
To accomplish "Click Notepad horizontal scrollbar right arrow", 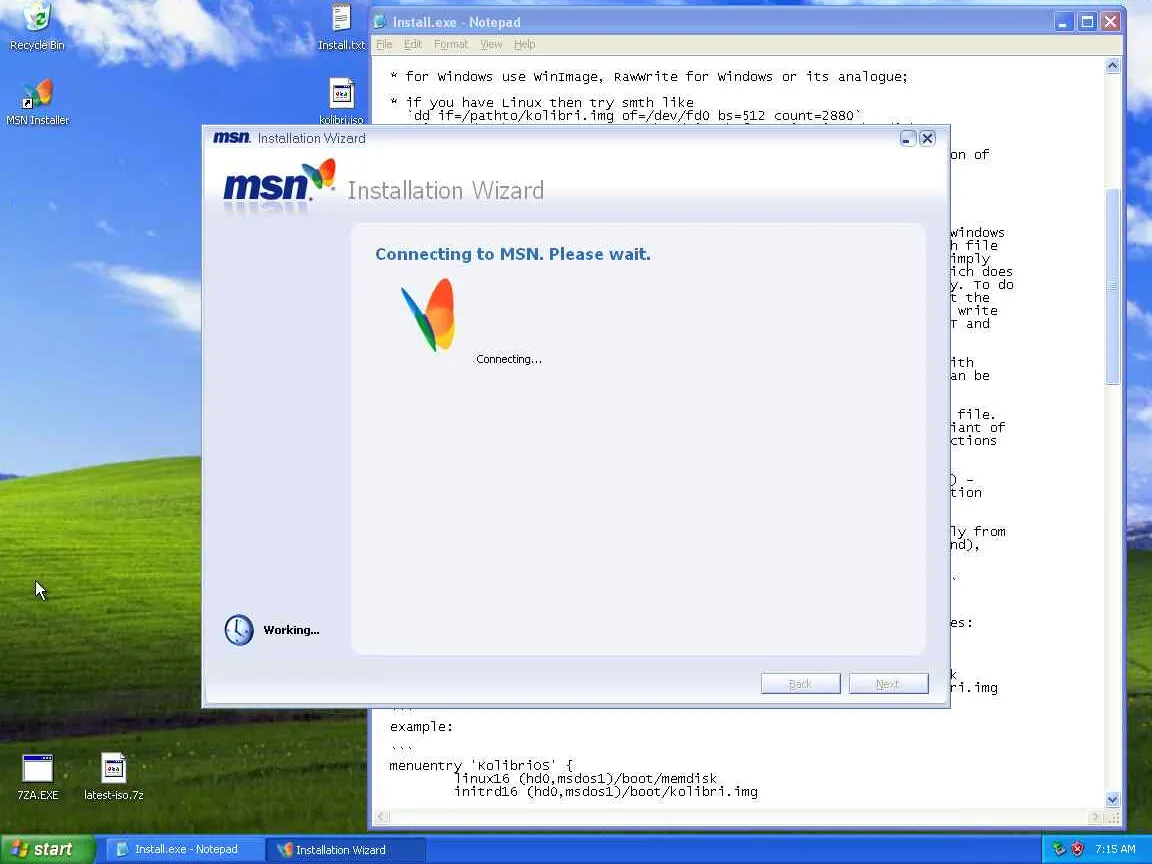I will [1097, 816].
